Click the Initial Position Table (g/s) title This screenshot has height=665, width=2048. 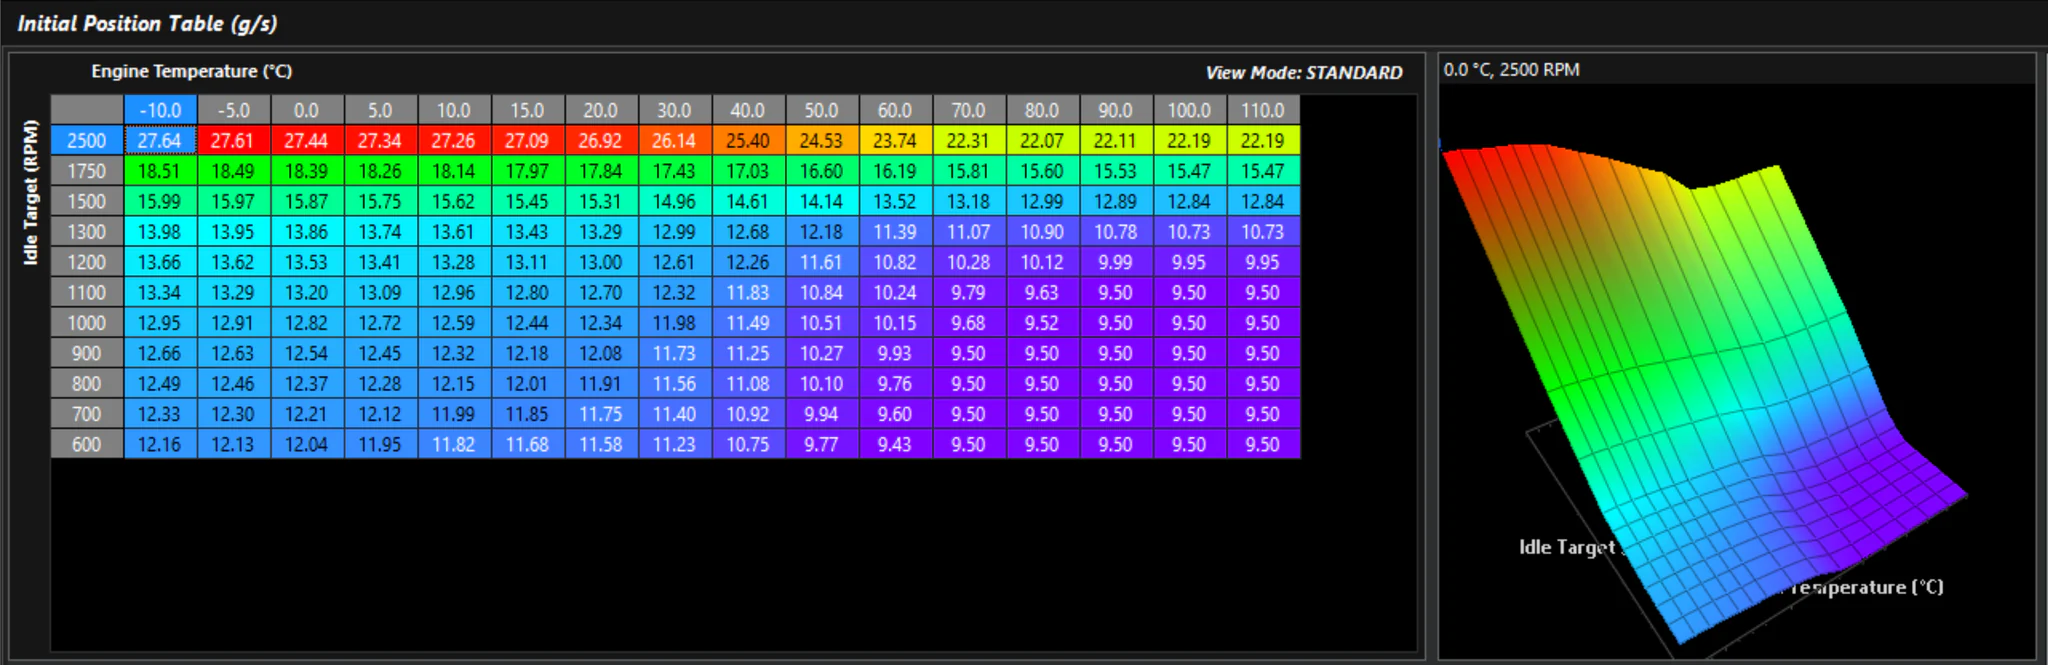tap(147, 23)
